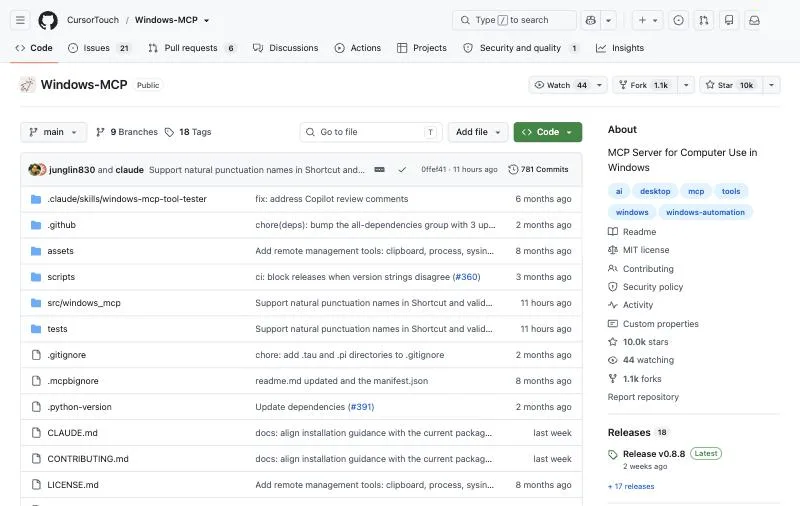Expand the commit message ellipsis icon
This screenshot has width=800, height=506.
tap(379, 169)
